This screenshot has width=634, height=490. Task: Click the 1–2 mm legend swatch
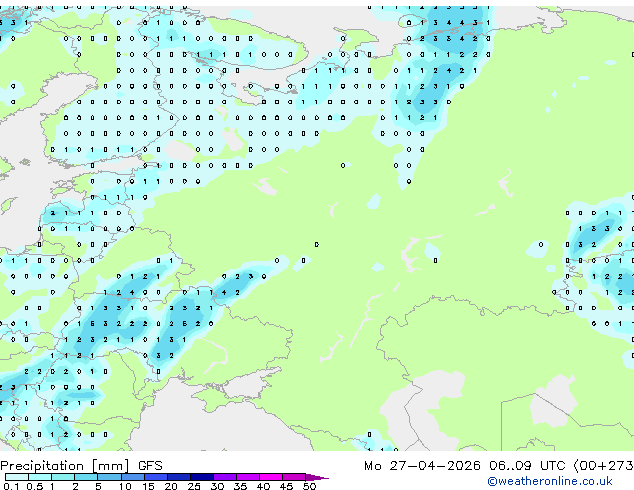63,477
